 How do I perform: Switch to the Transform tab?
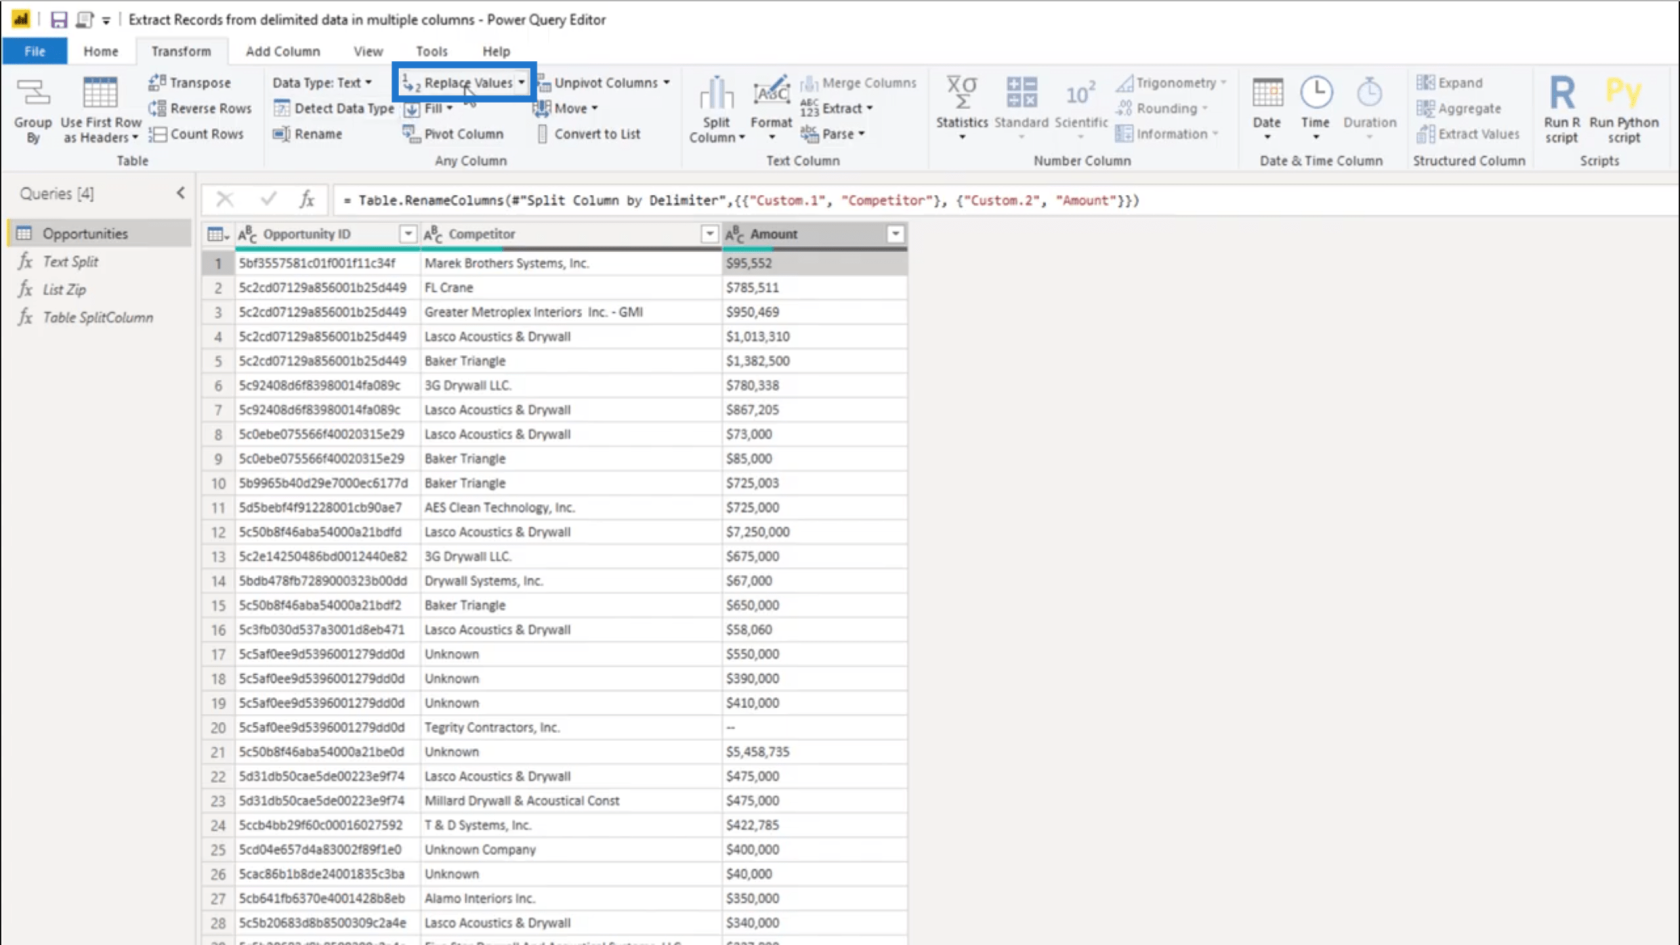pyautogui.click(x=181, y=51)
